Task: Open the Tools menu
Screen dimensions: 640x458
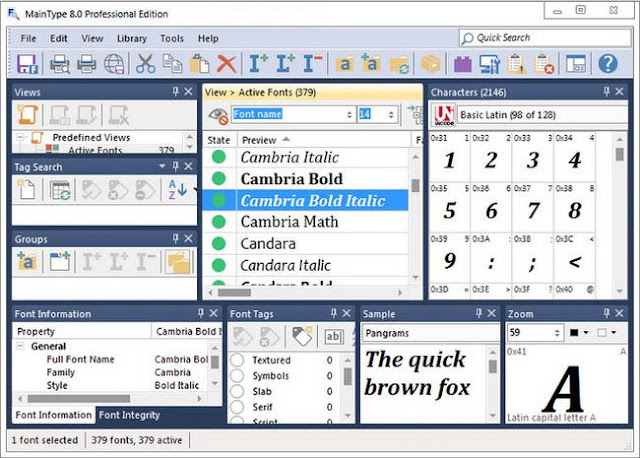Action: click(172, 38)
